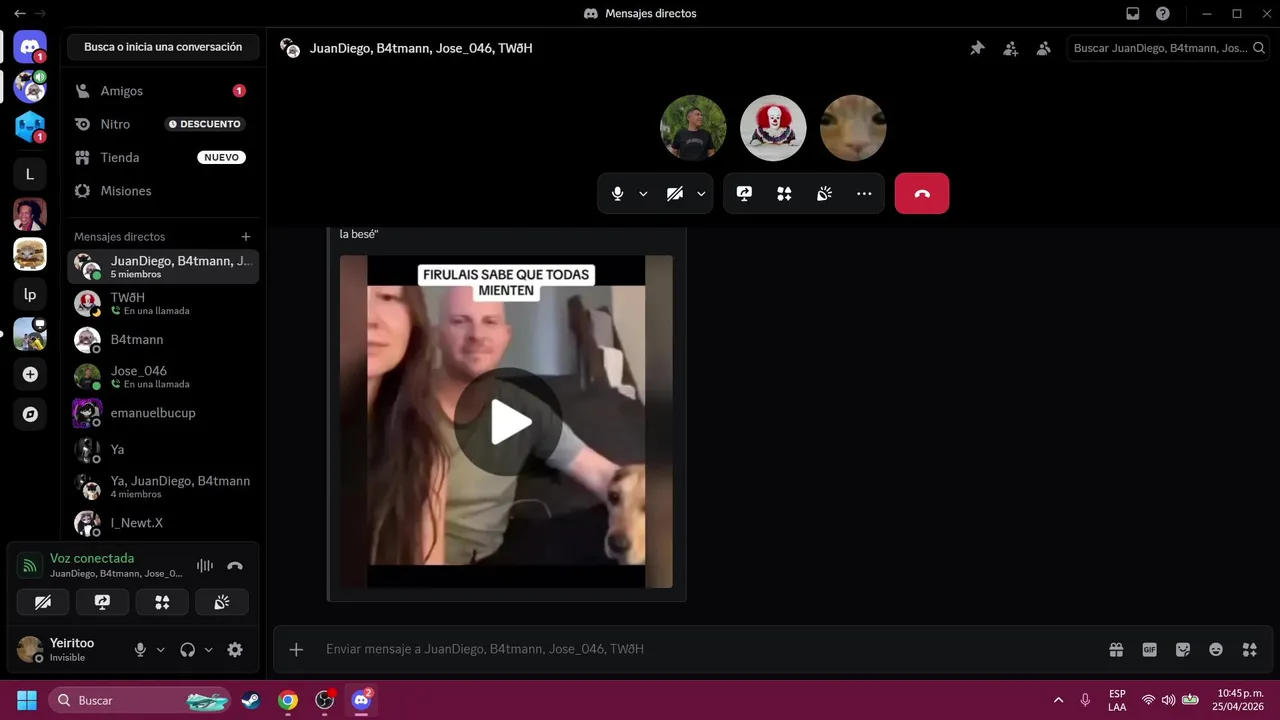Open User Settings gear
This screenshot has width=1280, height=720.
coord(235,650)
